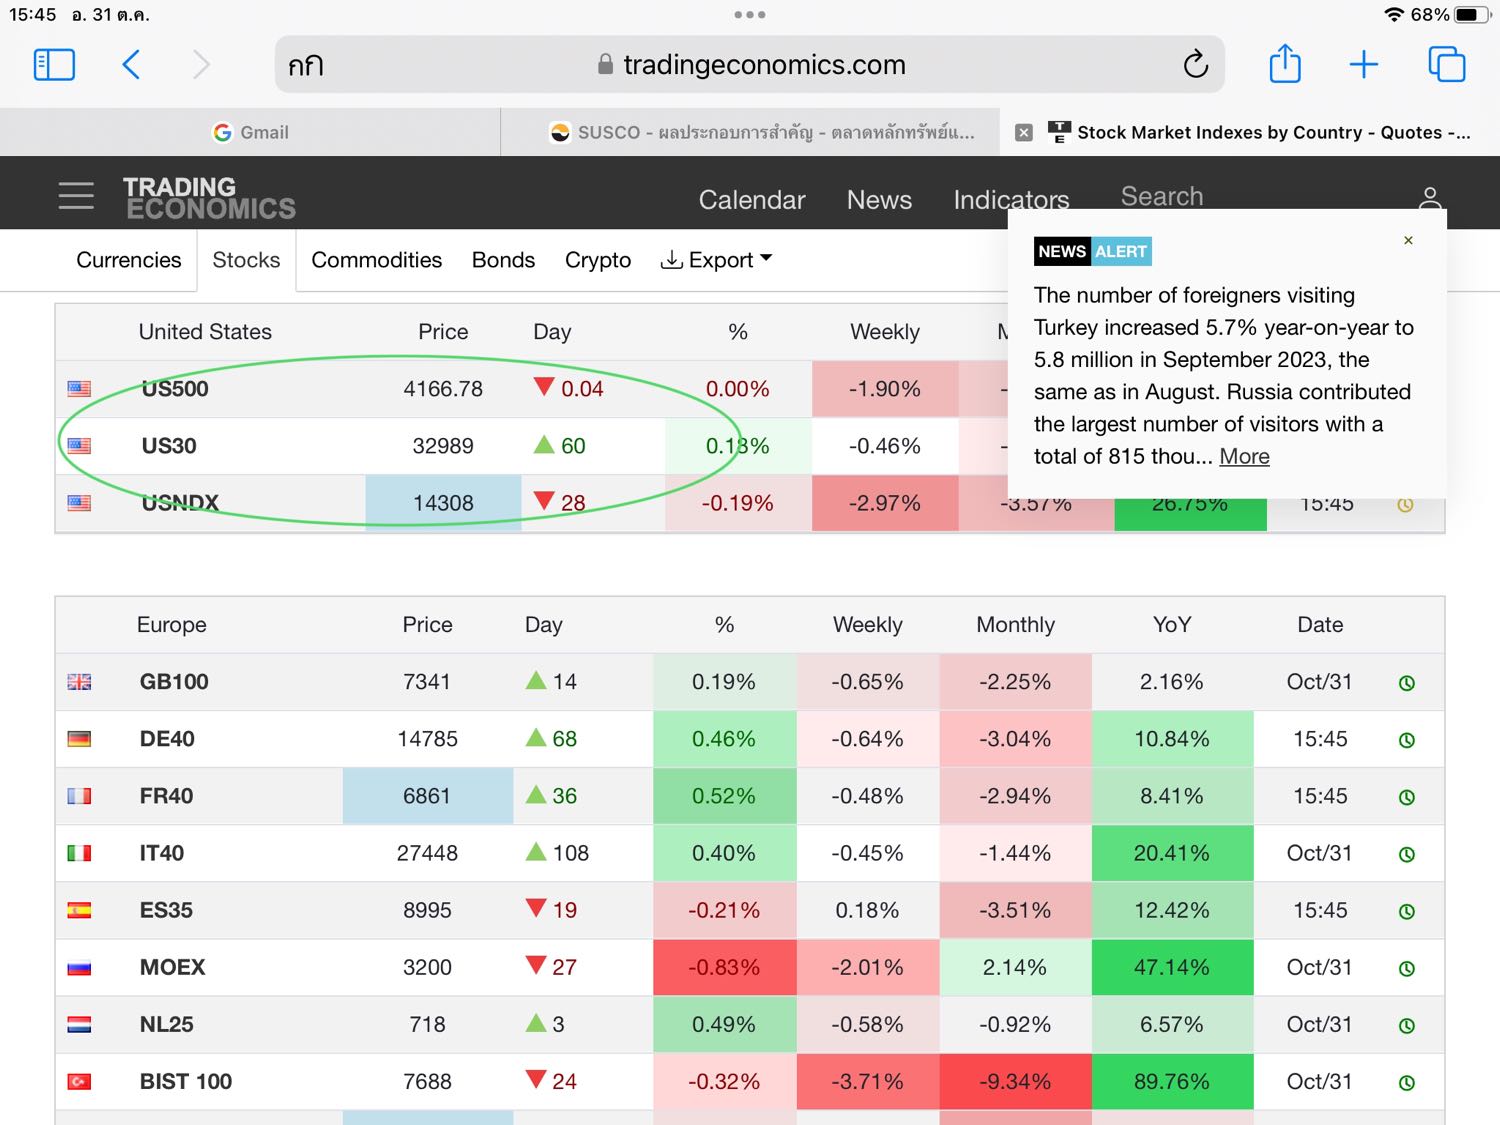
Task: Sort Europe table by YoY column
Action: [1172, 625]
